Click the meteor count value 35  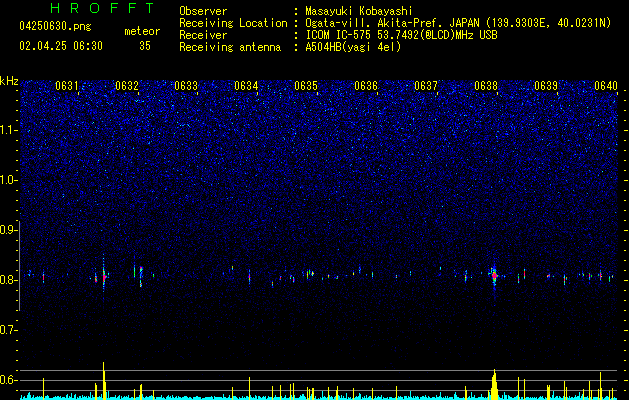(x=145, y=46)
